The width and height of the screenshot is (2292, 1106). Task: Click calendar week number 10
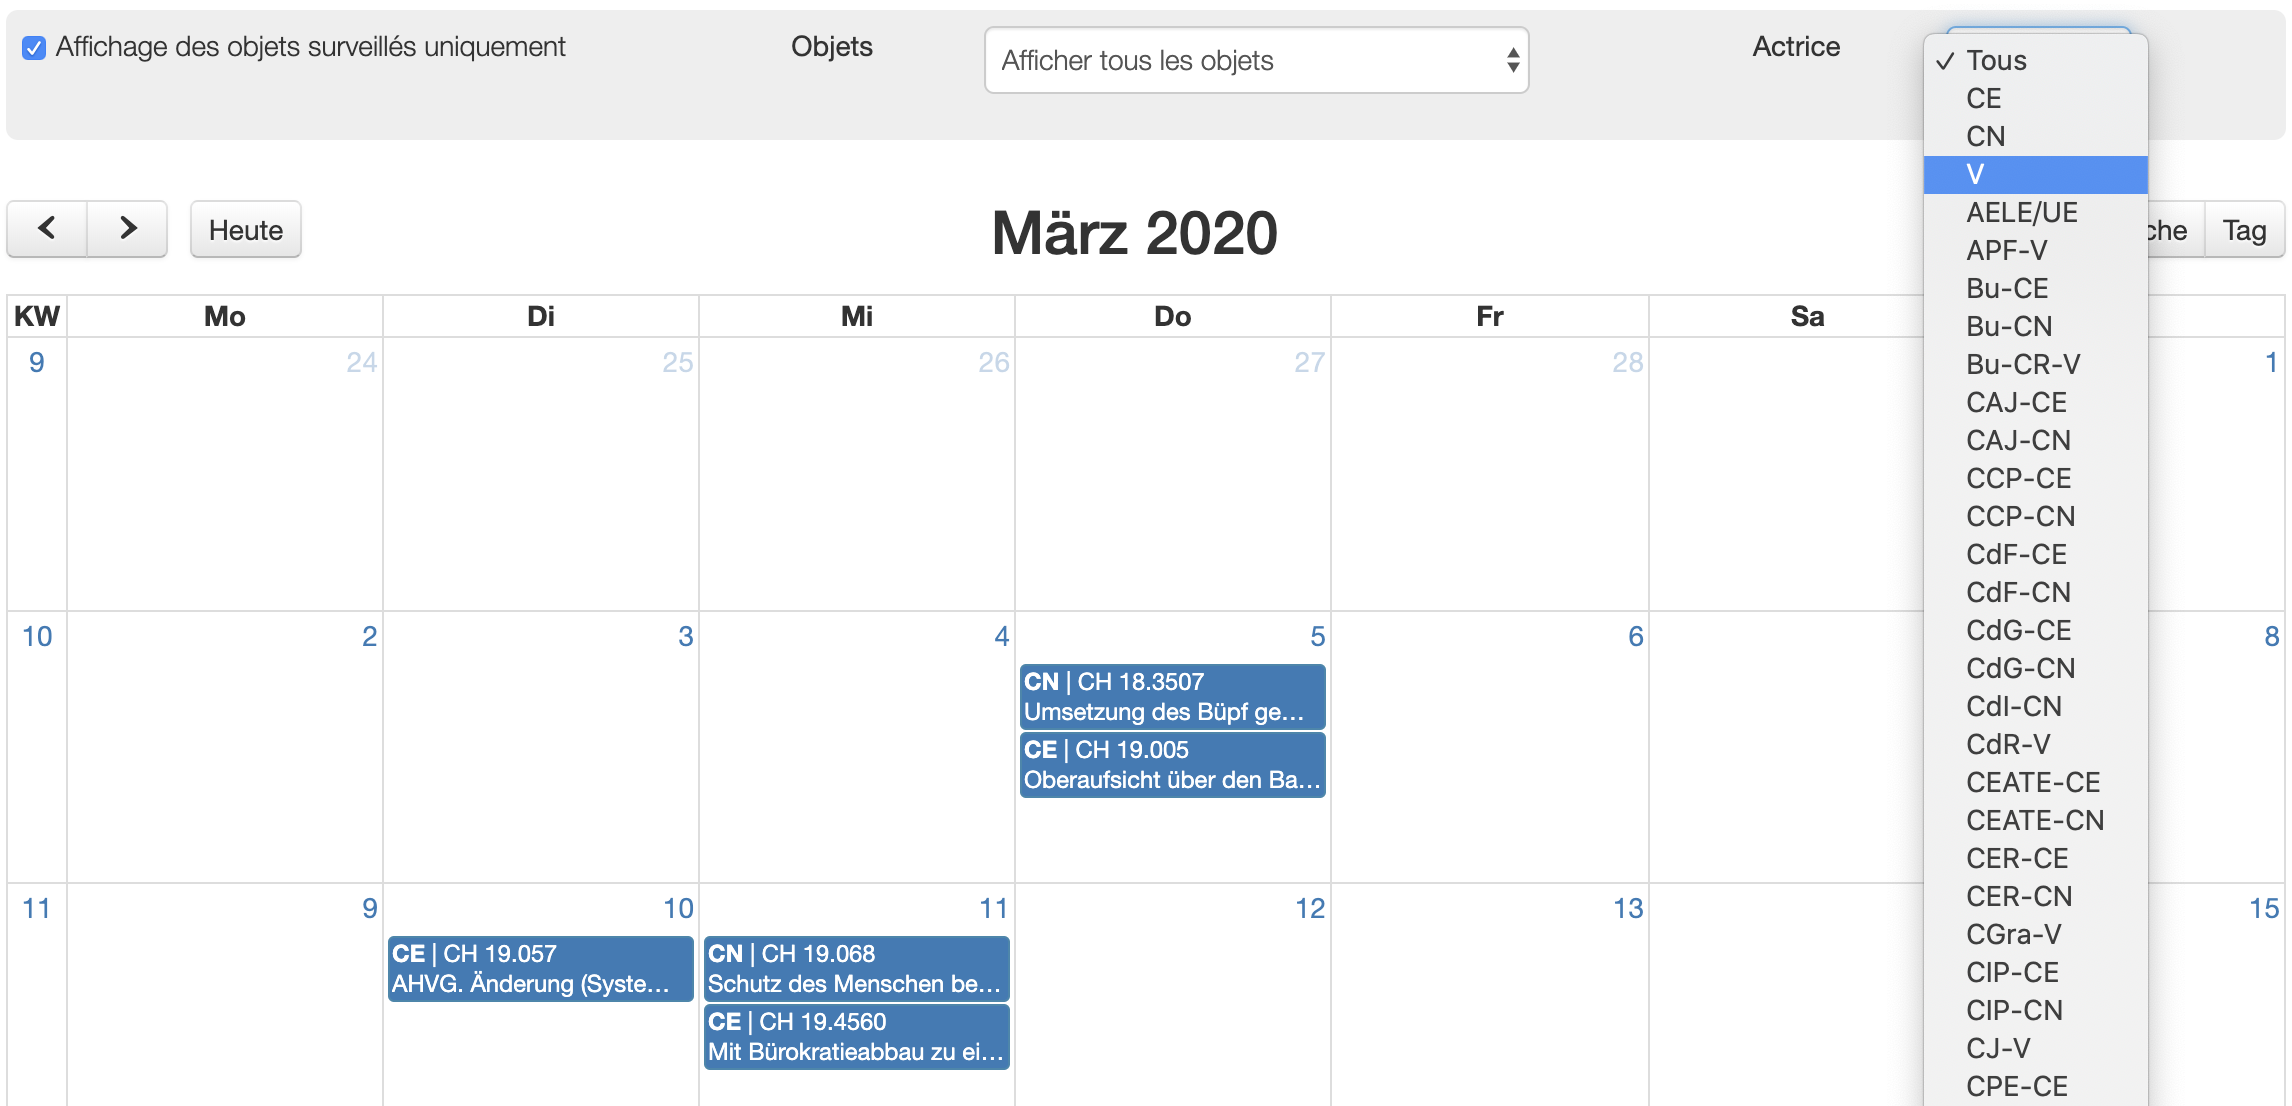click(37, 636)
